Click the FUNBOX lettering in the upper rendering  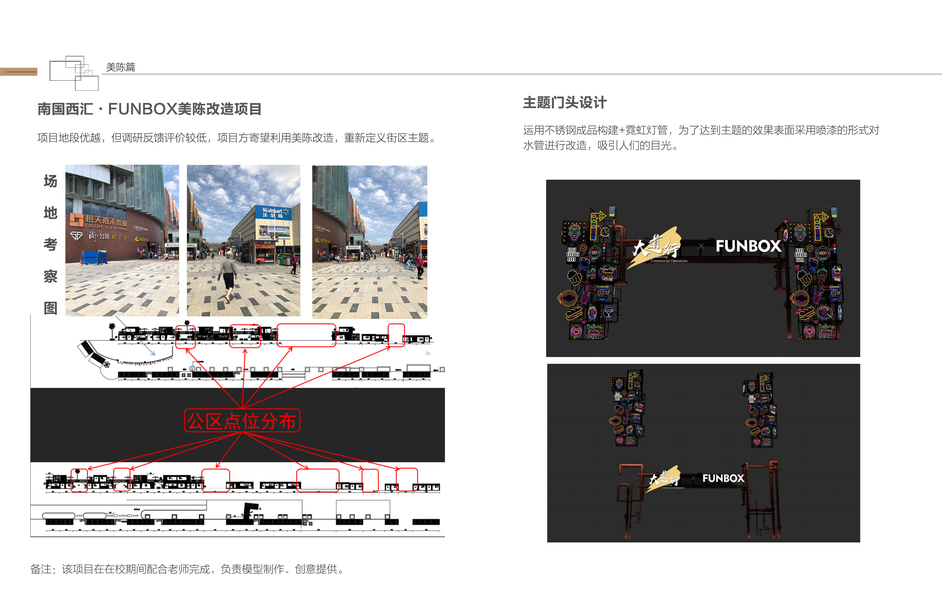pos(748,246)
